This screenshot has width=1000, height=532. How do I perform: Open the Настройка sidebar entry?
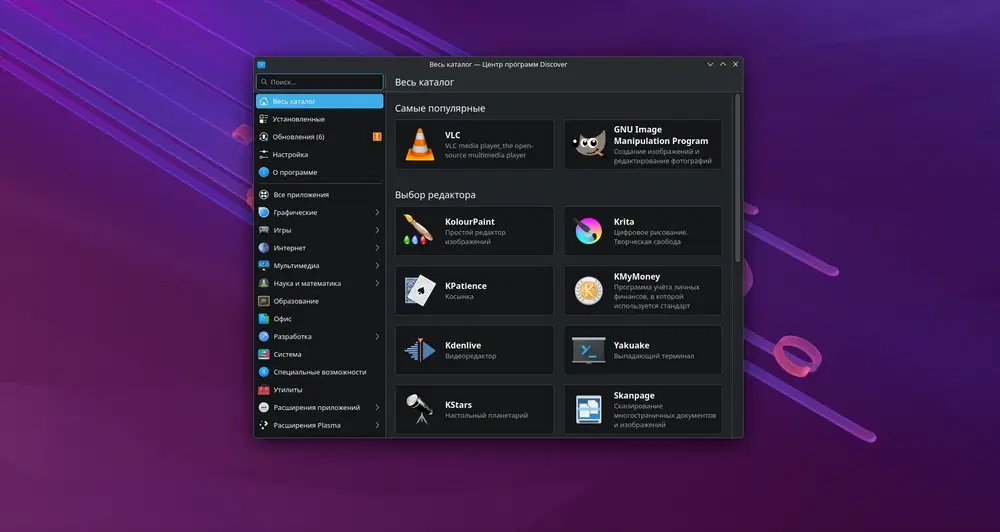click(x=320, y=154)
